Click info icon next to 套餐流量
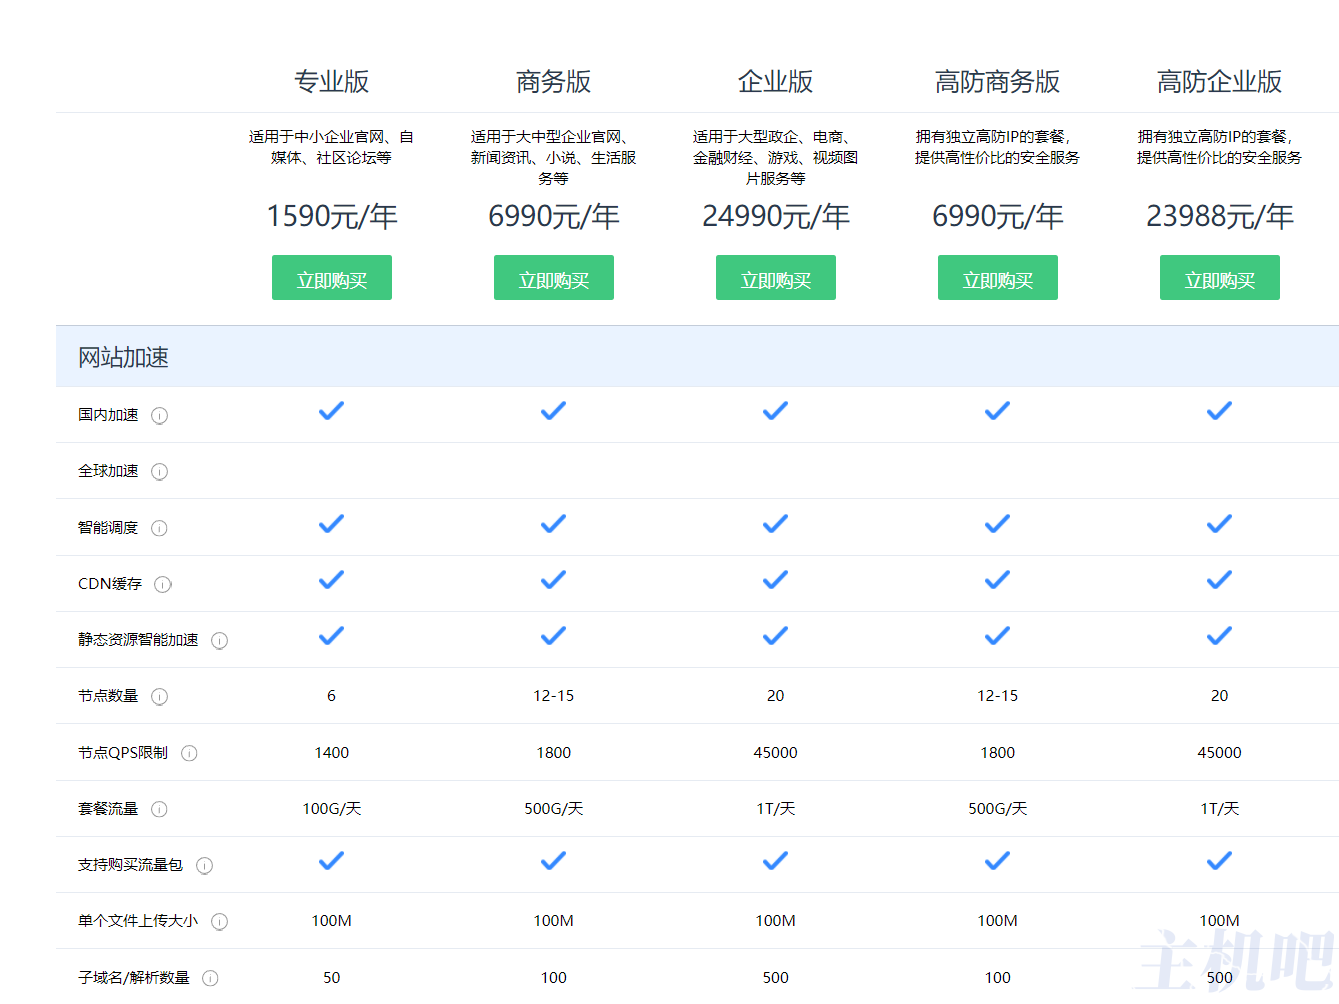 click(x=159, y=809)
